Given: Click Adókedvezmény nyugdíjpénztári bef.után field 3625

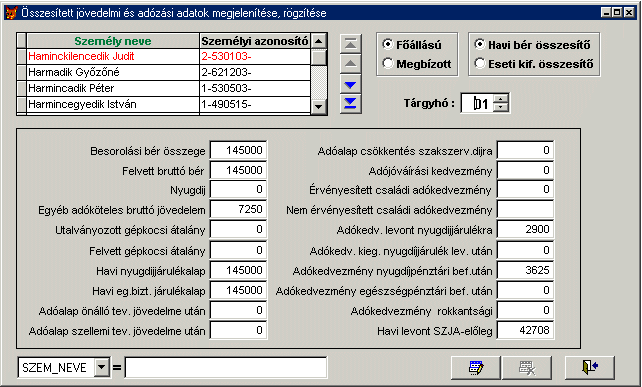Looking at the screenshot, I should coord(525,270).
